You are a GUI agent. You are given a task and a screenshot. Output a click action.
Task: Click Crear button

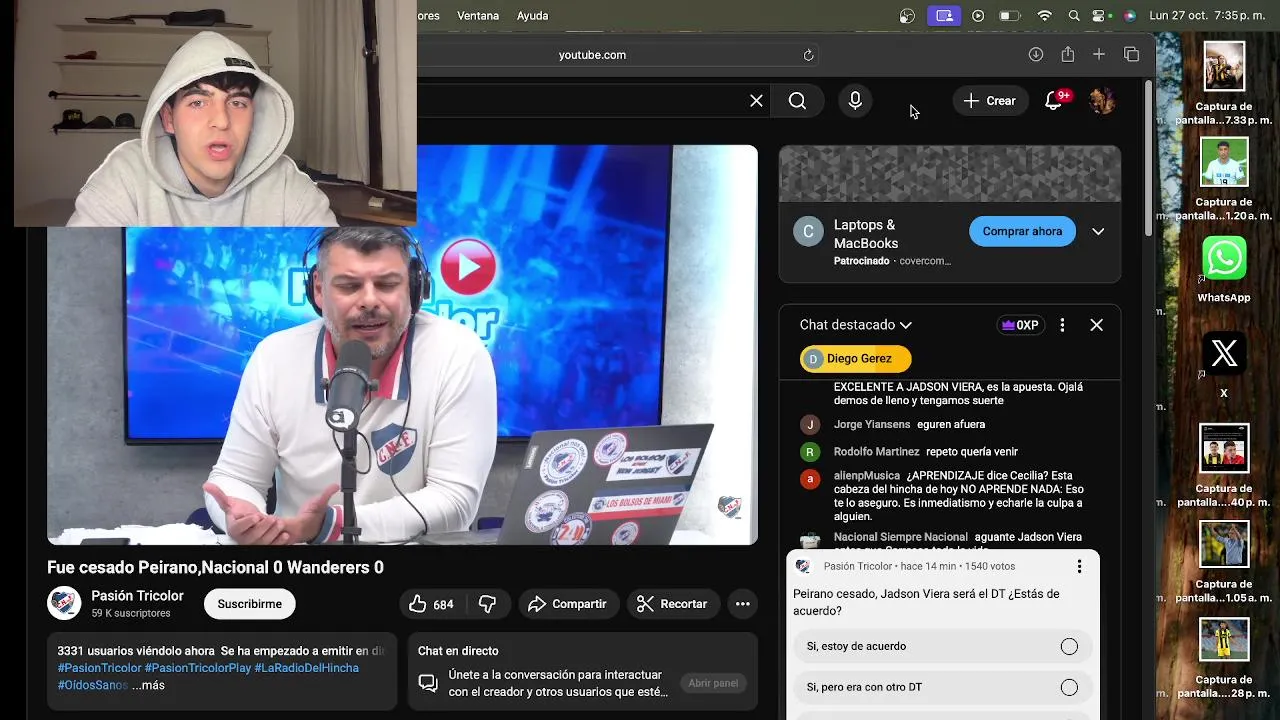(x=989, y=101)
